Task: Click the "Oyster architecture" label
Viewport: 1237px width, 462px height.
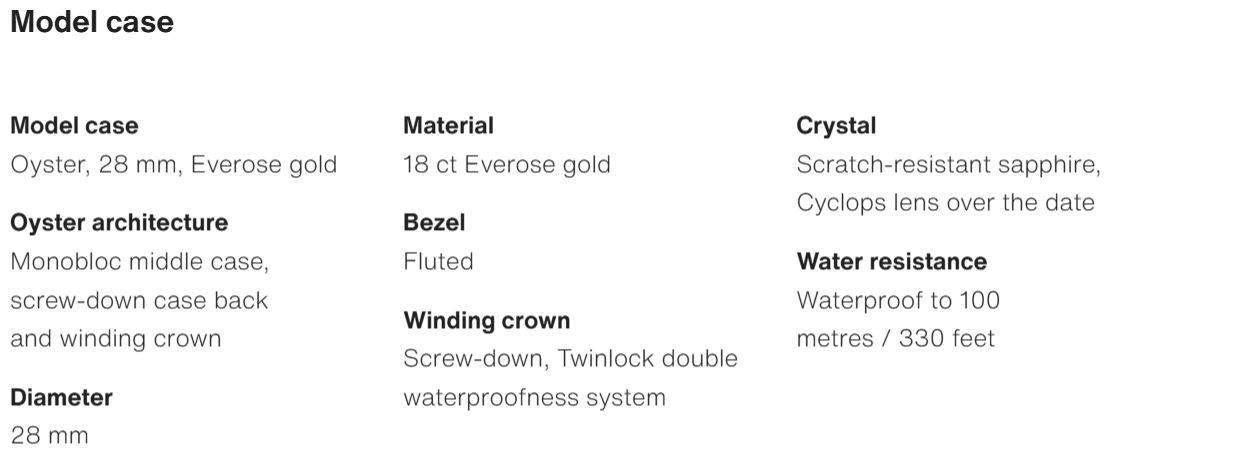Action: click(119, 222)
